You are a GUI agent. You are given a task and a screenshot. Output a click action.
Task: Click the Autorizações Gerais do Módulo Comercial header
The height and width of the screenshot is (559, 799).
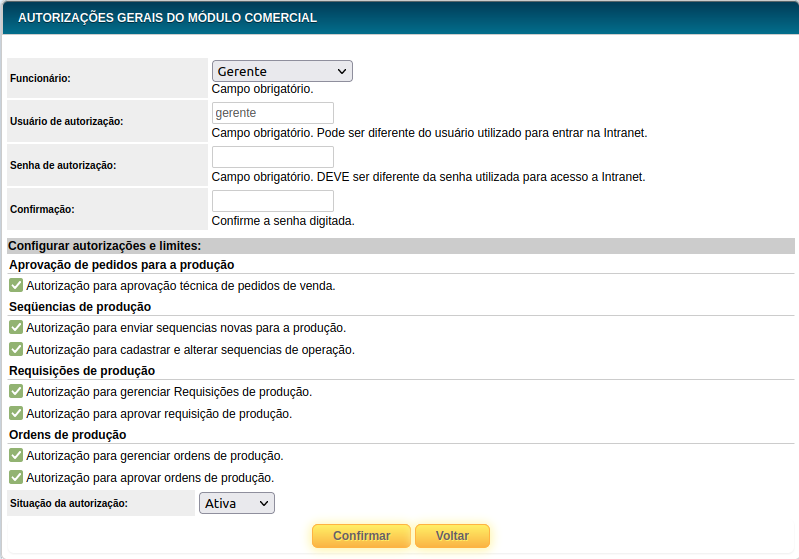[x=168, y=18]
